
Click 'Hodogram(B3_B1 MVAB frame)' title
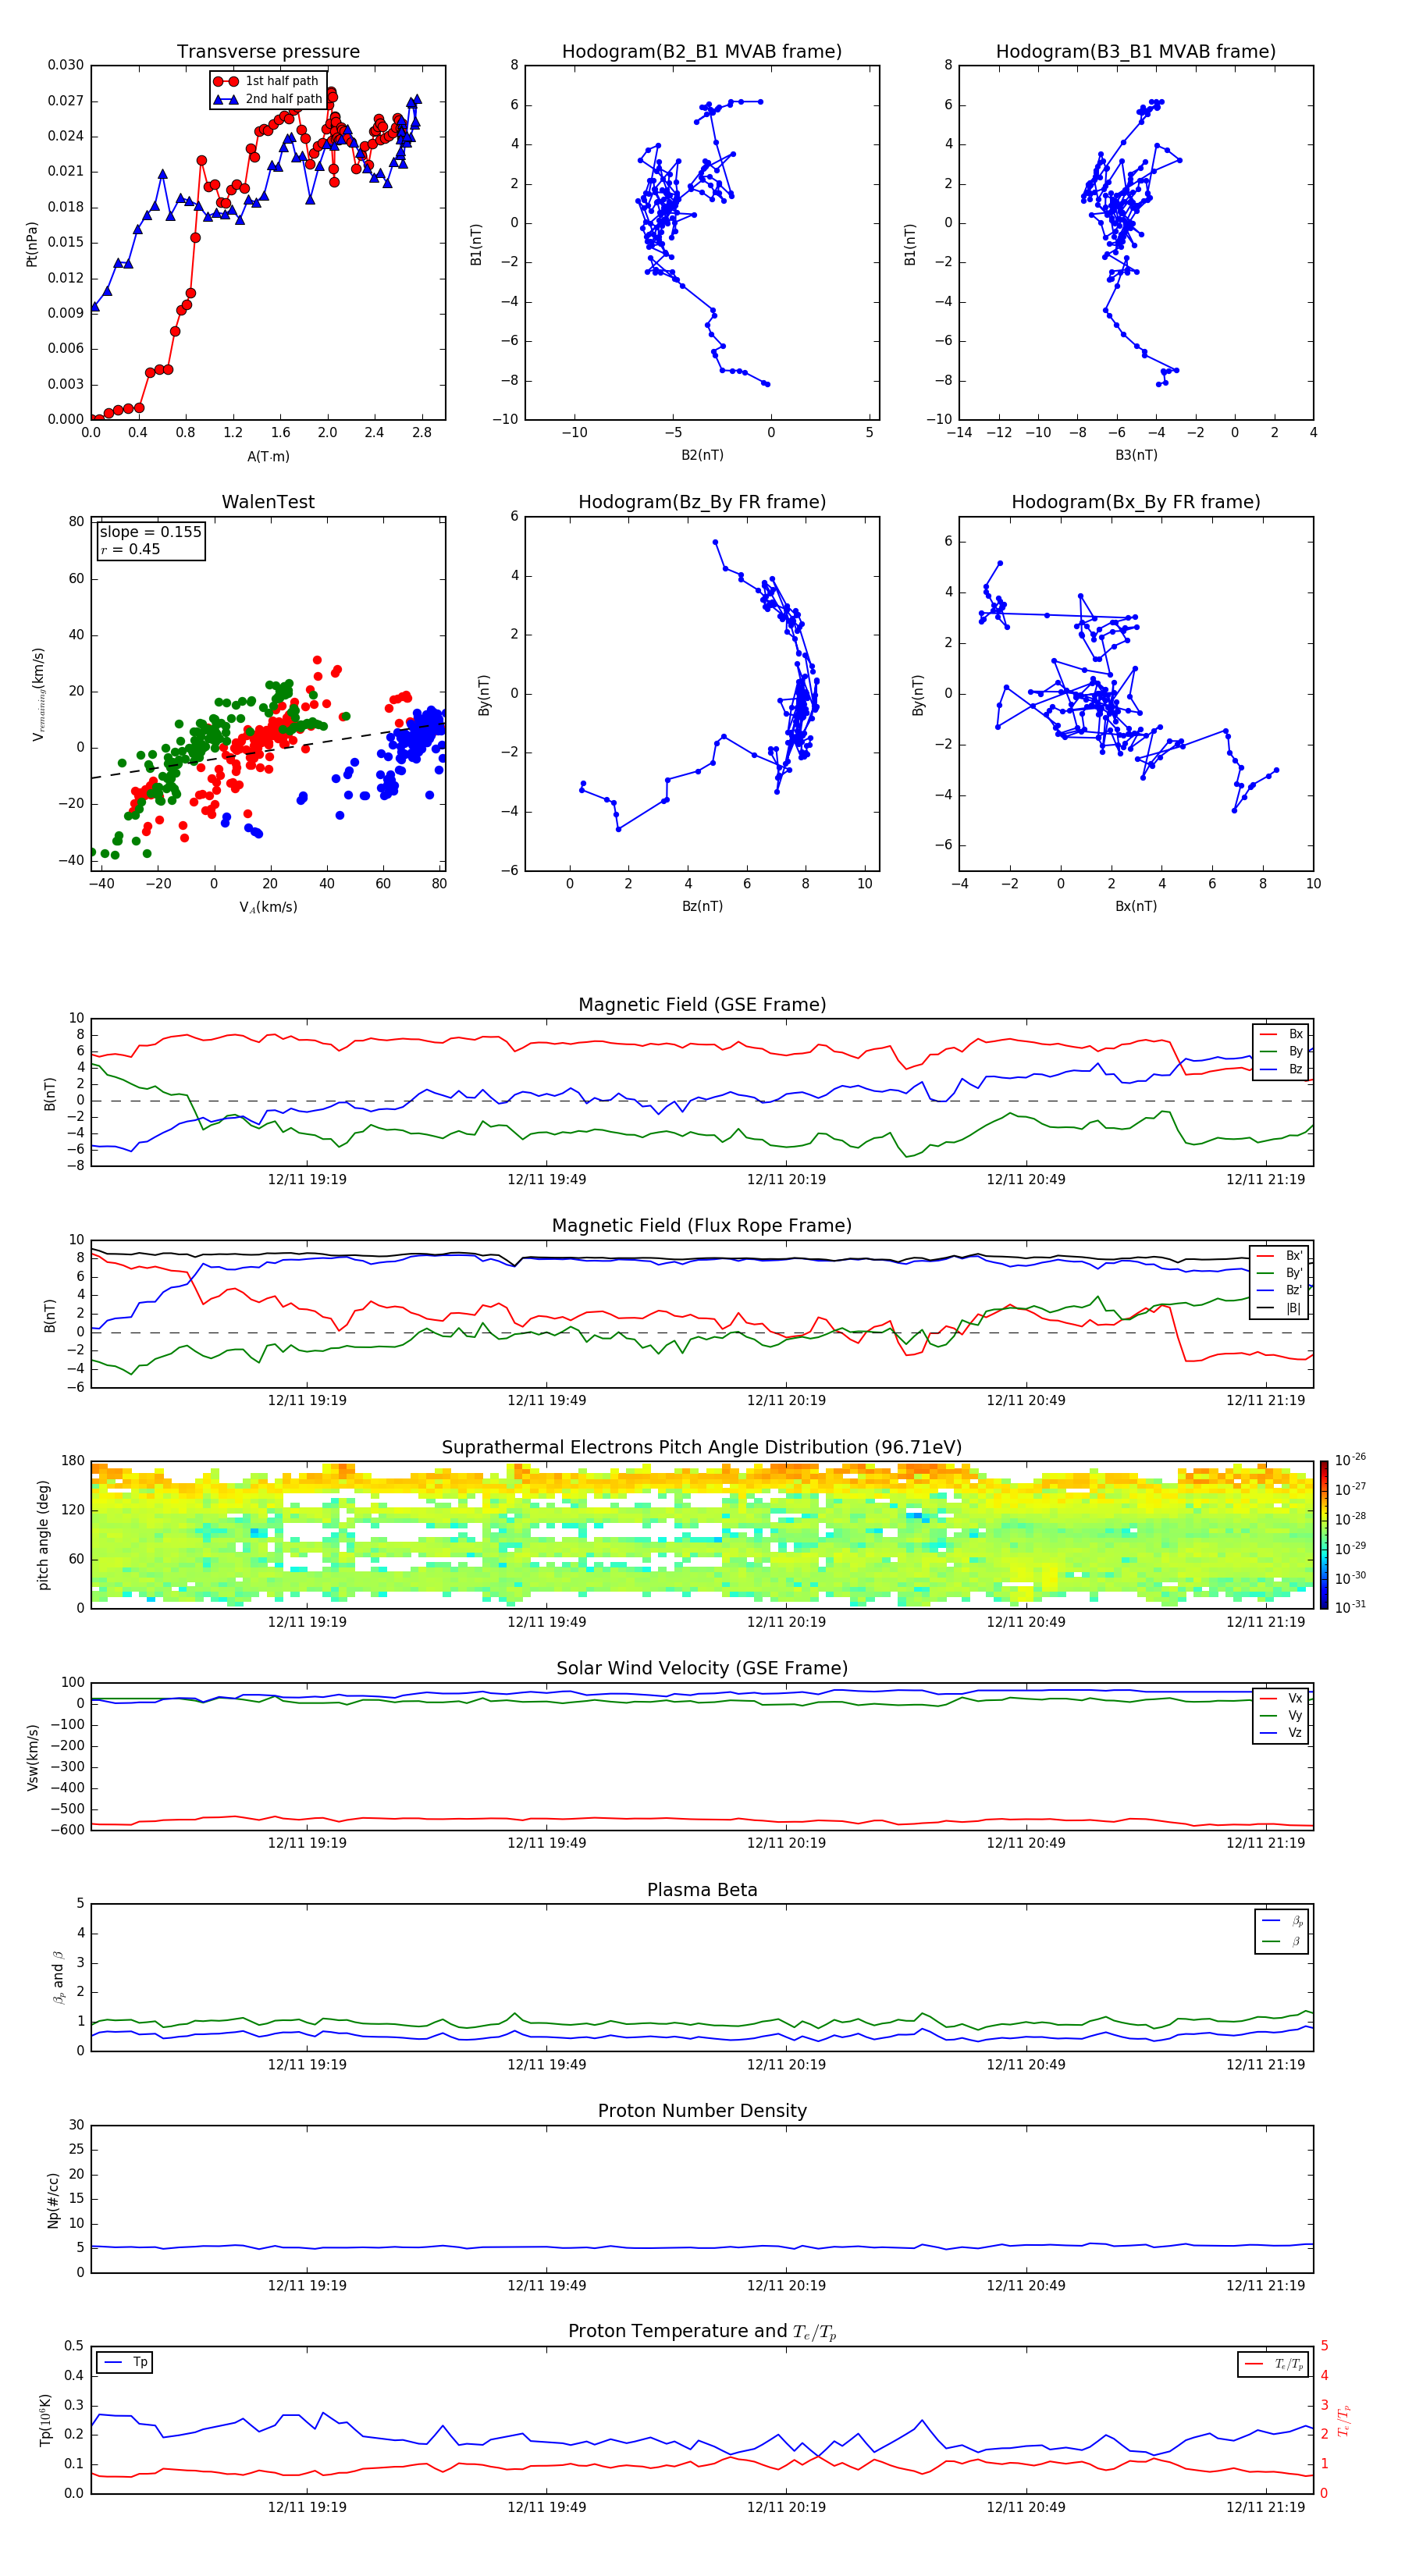tap(1136, 52)
